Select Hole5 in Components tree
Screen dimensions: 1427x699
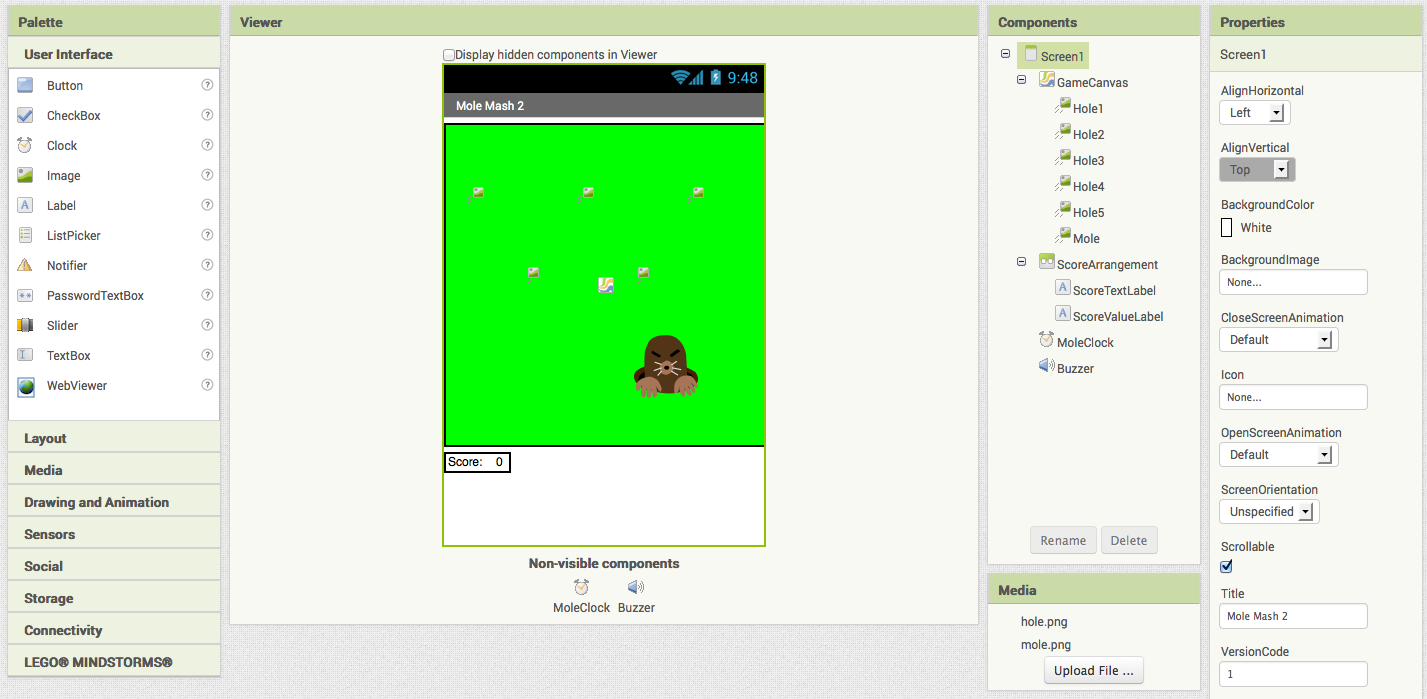(1088, 212)
